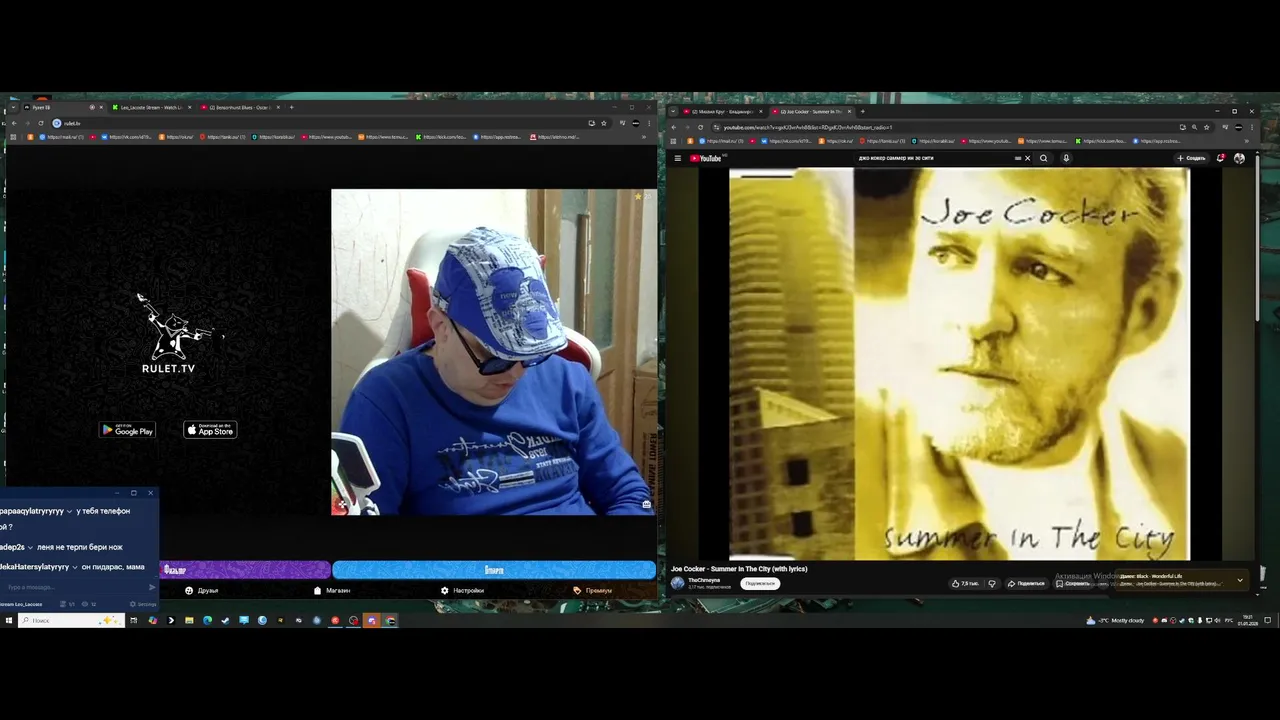This screenshot has height=720, width=1280.
Task: Like the Joe Cocker video
Action: (965, 583)
